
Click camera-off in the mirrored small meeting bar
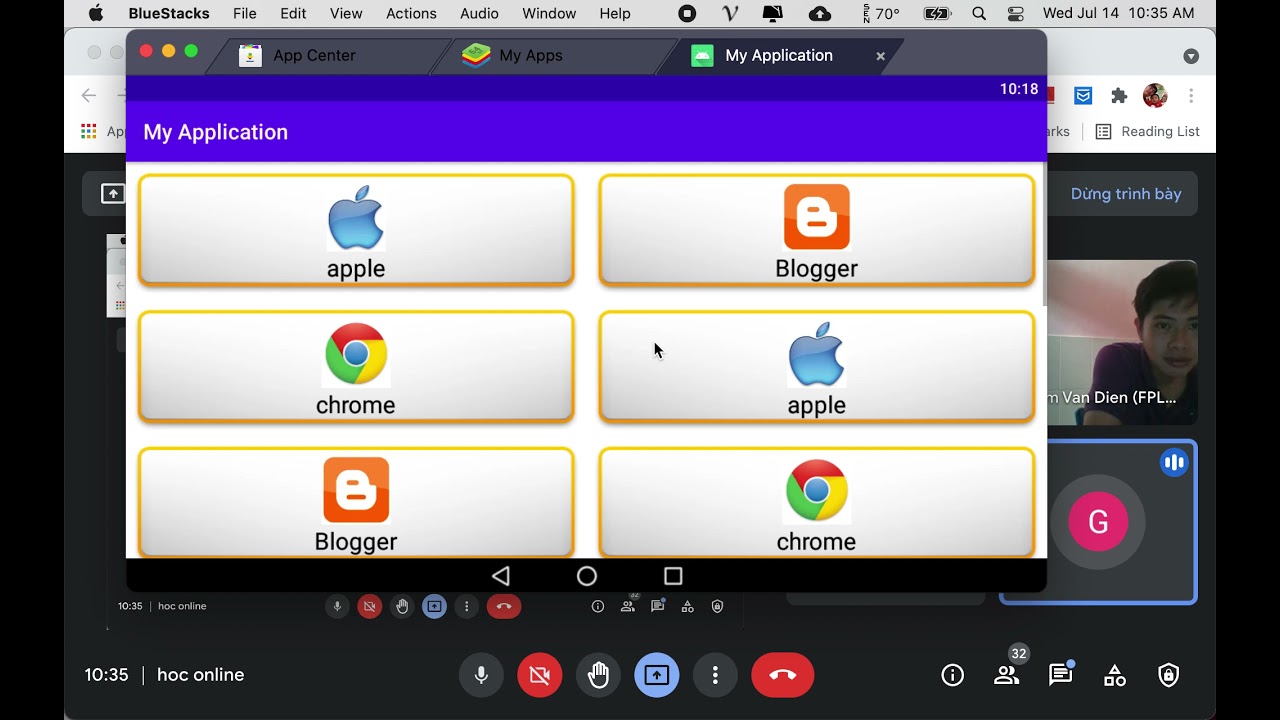pos(369,606)
